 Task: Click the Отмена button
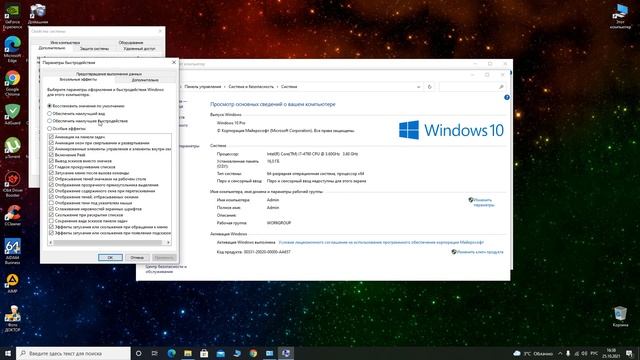pyautogui.click(x=137, y=258)
